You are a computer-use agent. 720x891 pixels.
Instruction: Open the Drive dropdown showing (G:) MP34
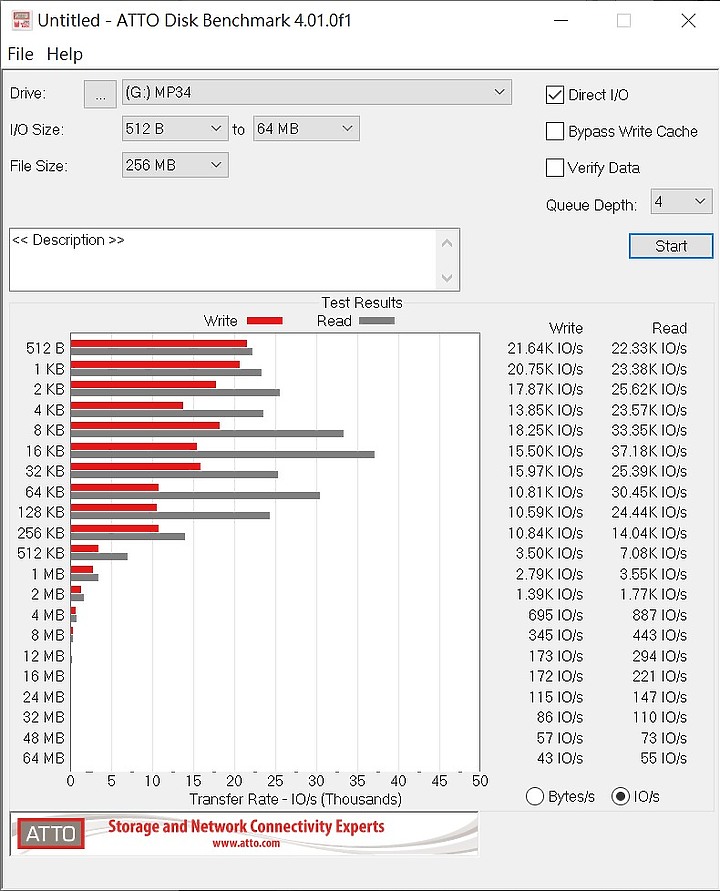[x=317, y=92]
